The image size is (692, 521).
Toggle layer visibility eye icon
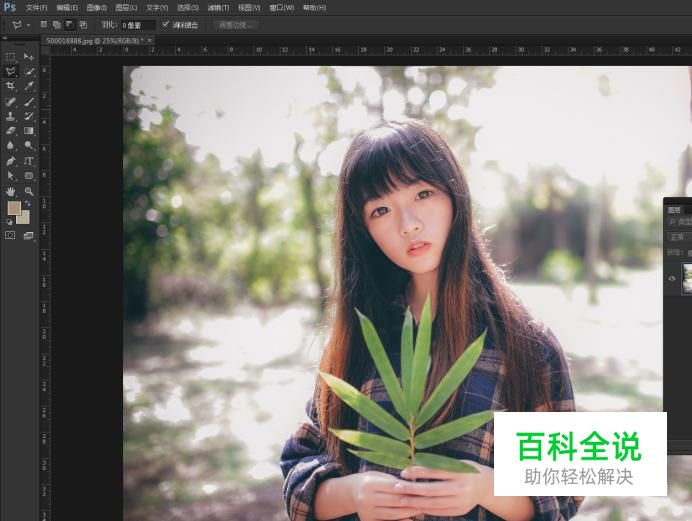(672, 278)
